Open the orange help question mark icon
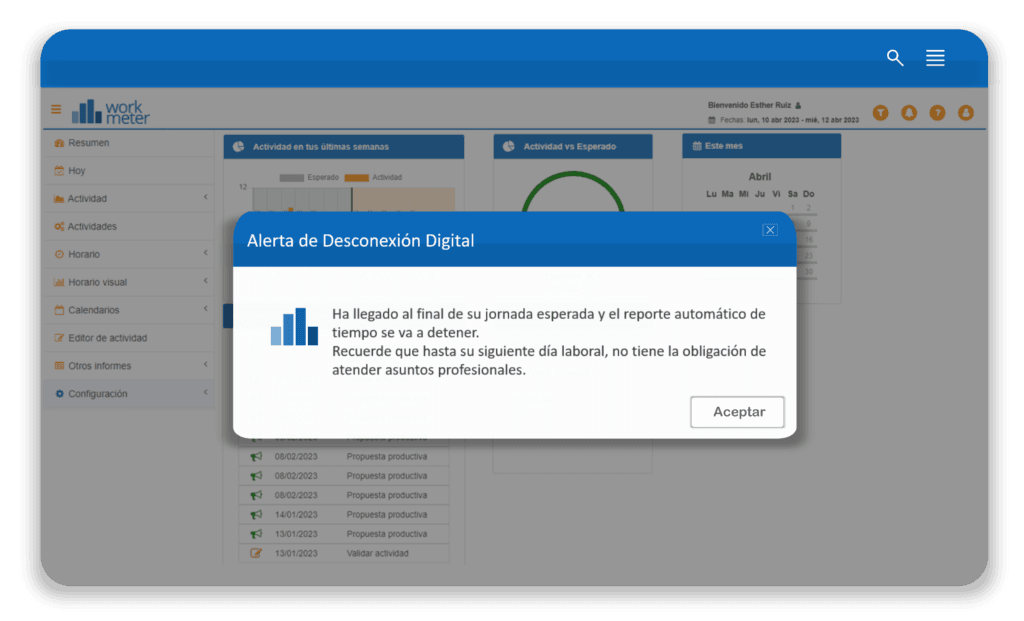Image resolution: width=1024 pixels, height=621 pixels. (x=937, y=113)
